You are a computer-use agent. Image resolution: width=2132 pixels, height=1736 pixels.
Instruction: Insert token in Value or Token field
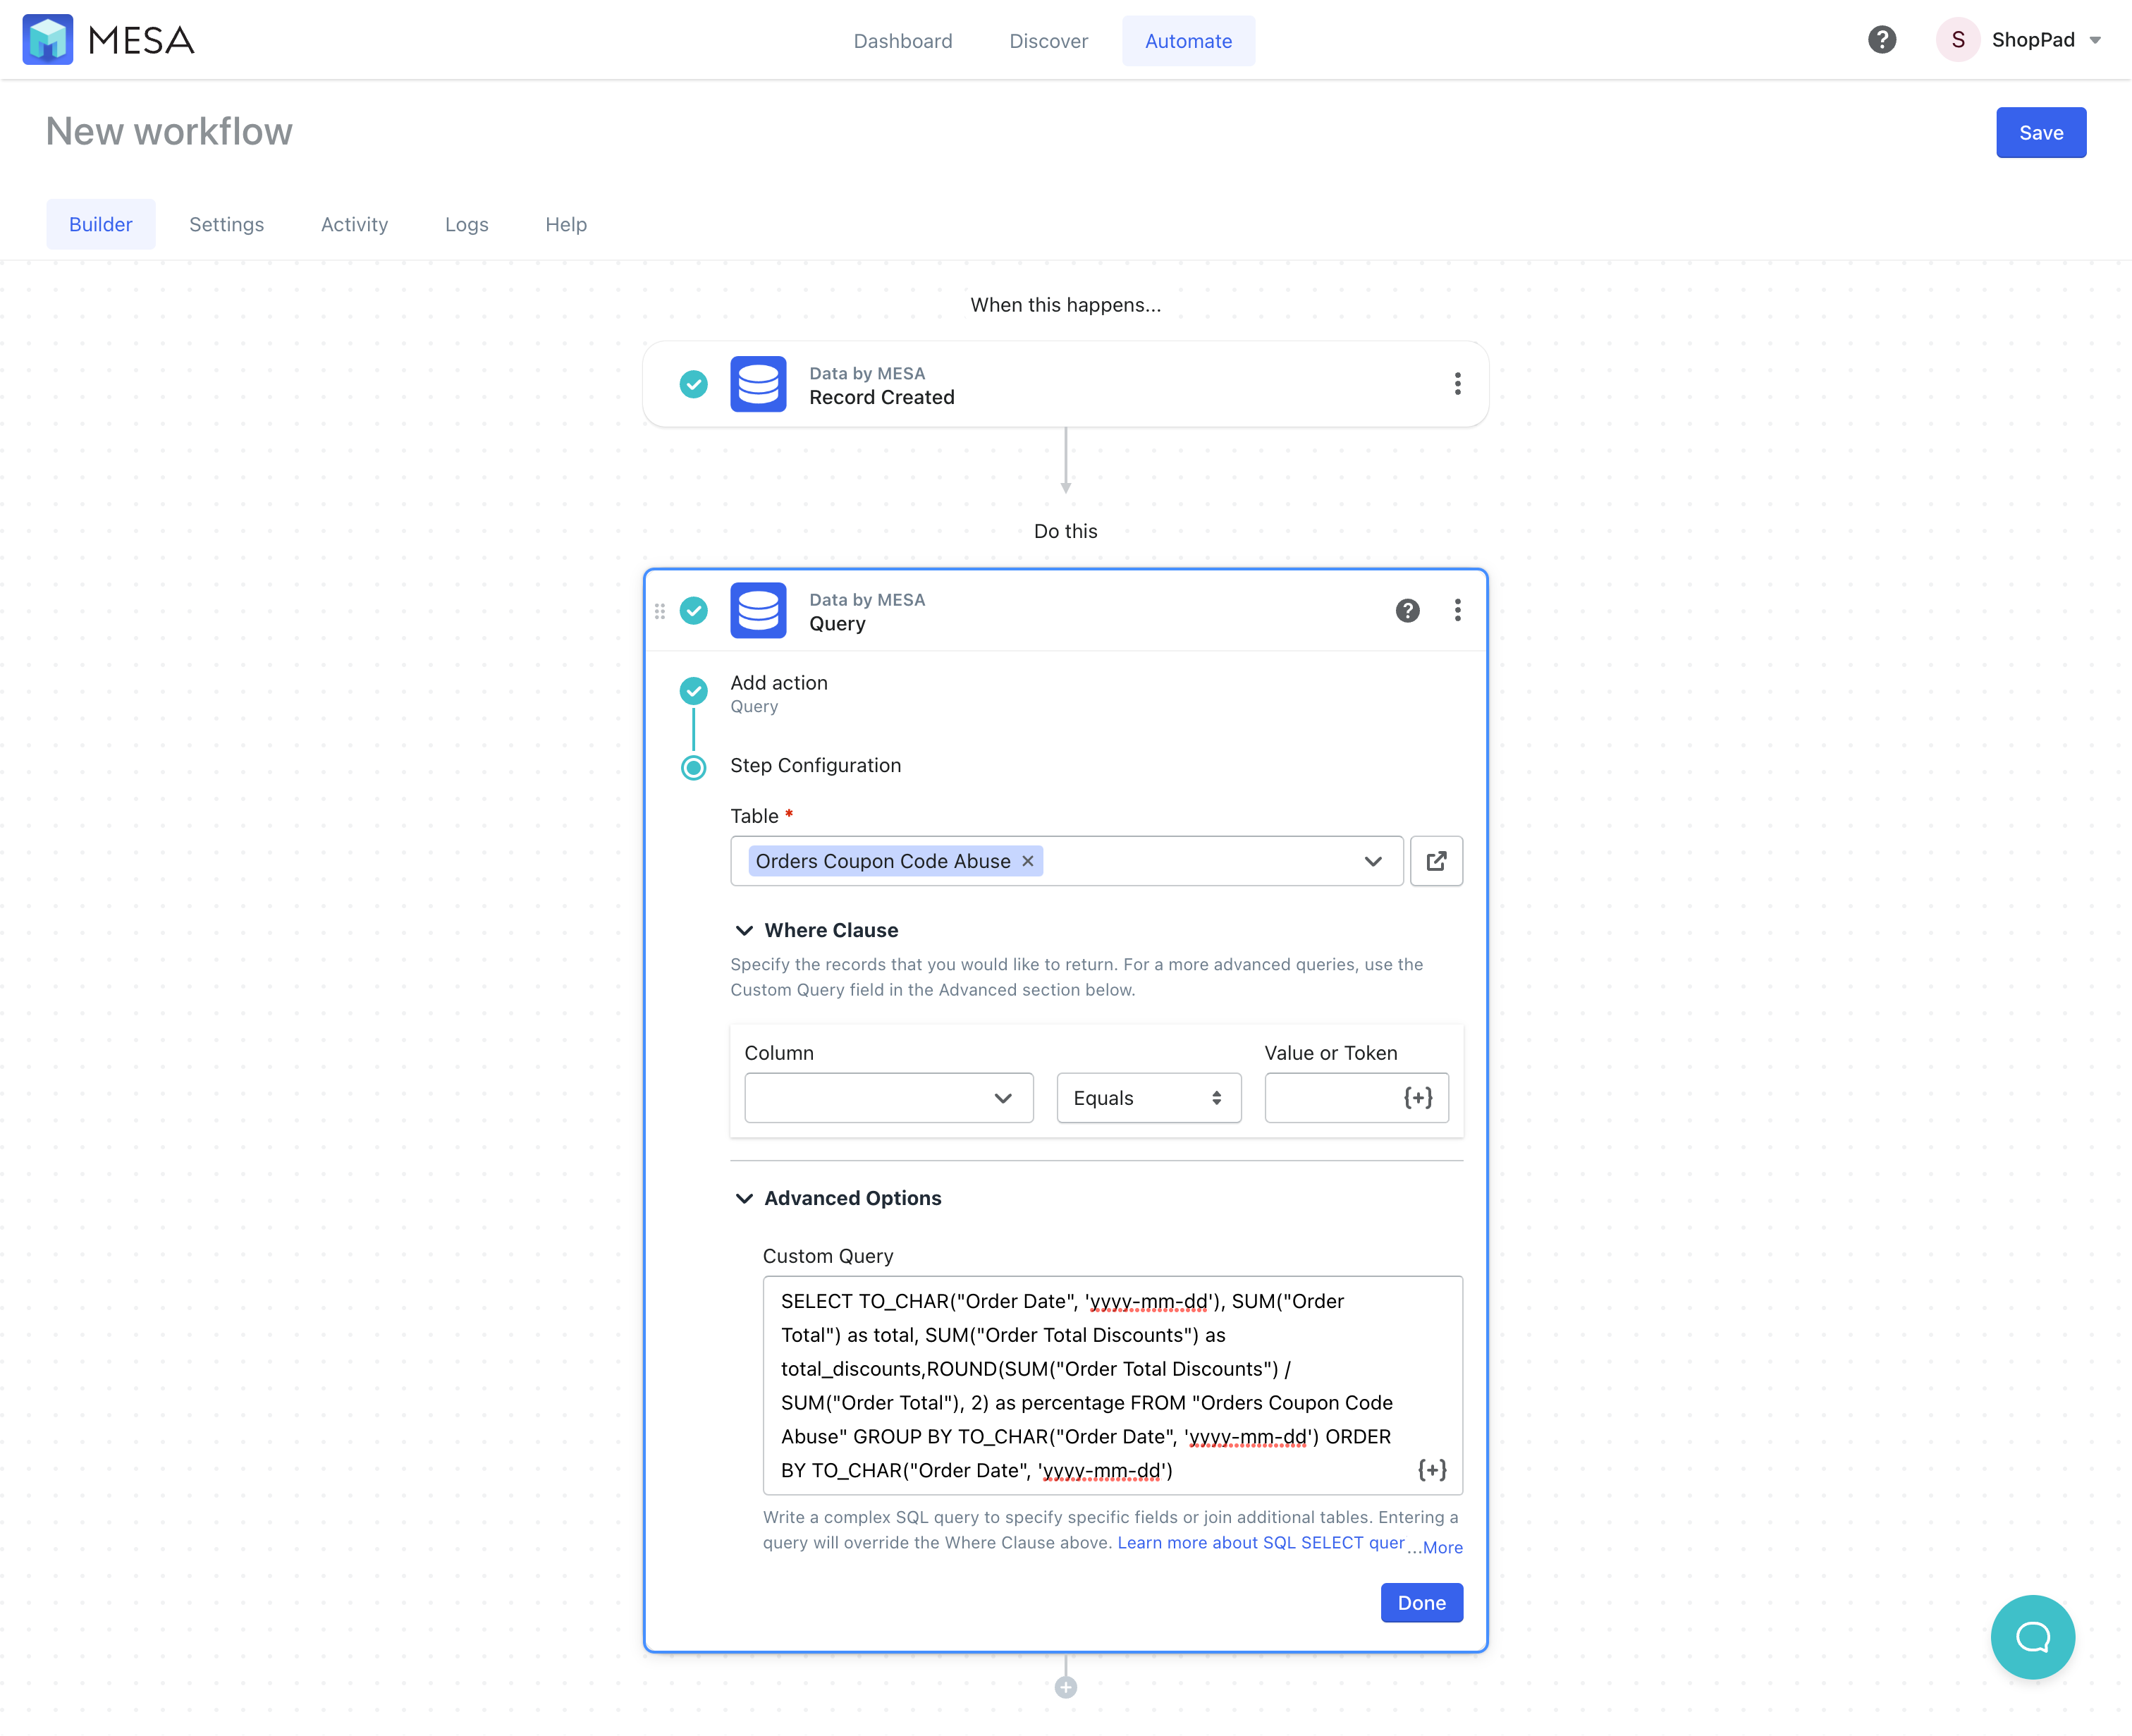point(1418,1098)
